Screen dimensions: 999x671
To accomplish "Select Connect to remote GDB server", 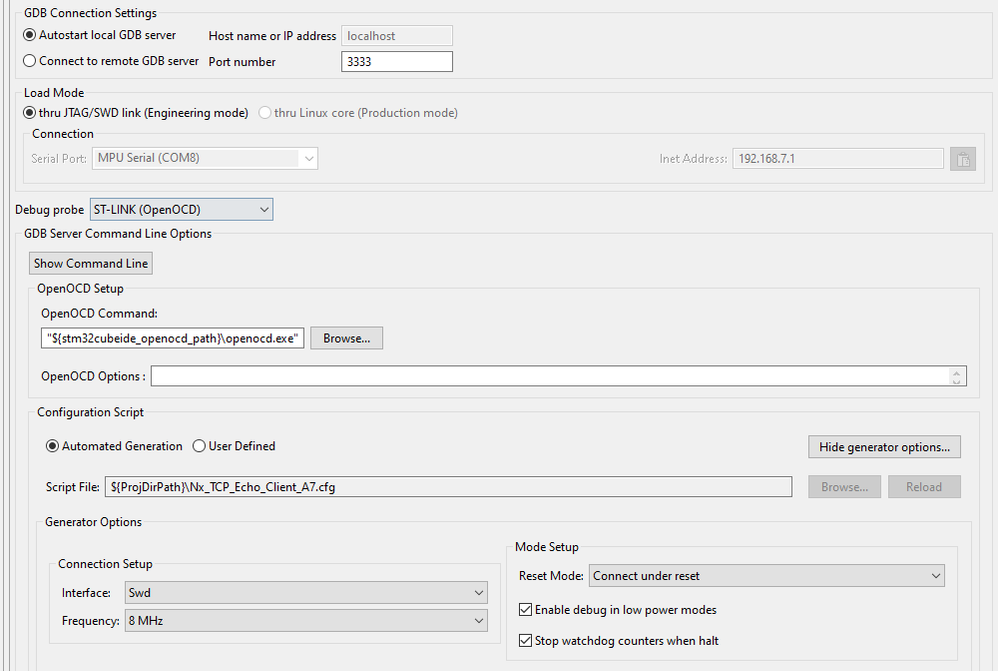I will coord(30,61).
